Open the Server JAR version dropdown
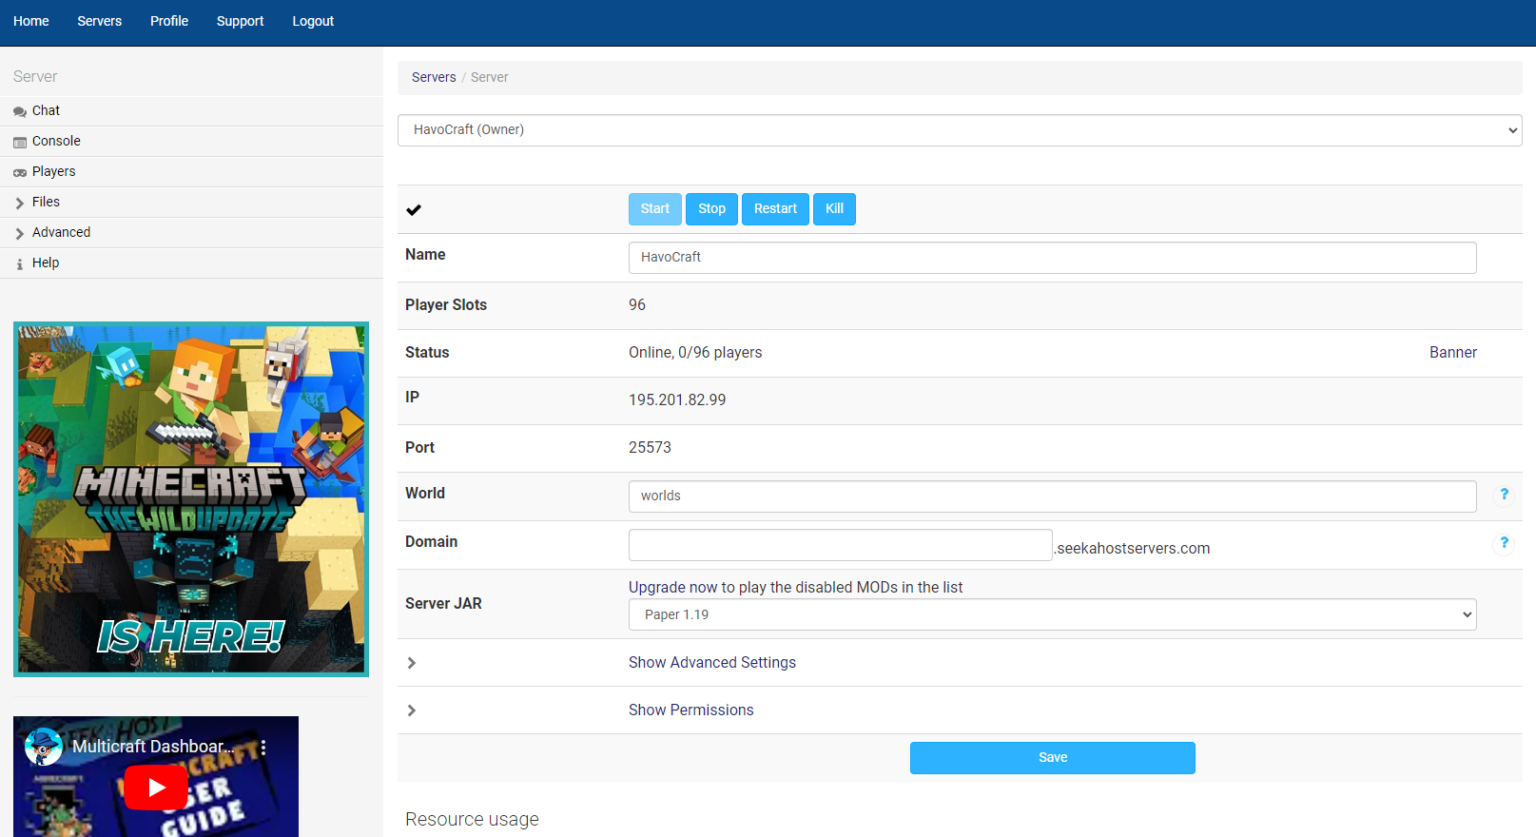Viewport: 1536px width, 837px height. pyautogui.click(x=1052, y=614)
